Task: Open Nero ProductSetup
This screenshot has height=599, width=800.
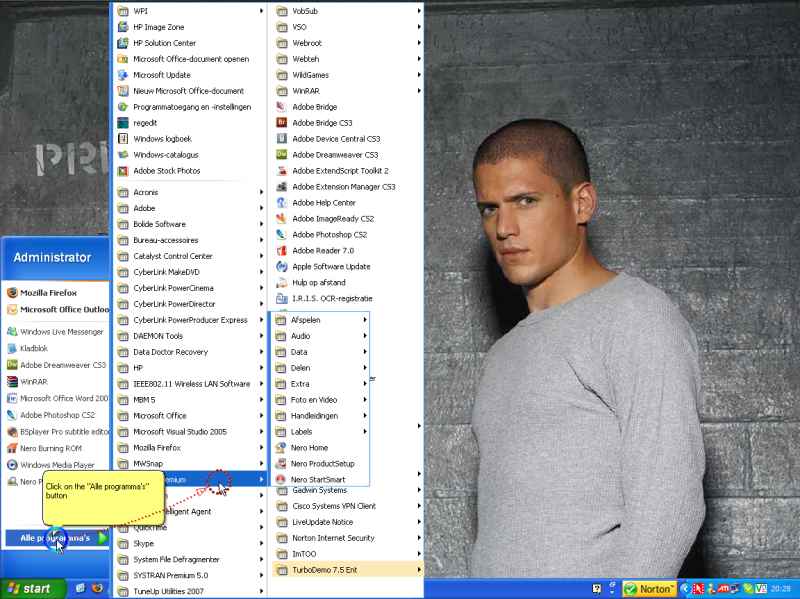Action: pyautogui.click(x=320, y=463)
